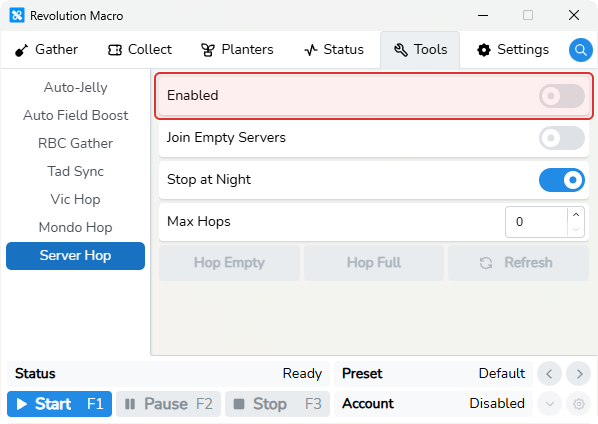The image size is (598, 424).
Task: Go to previous preset with left chevron
Action: (549, 374)
